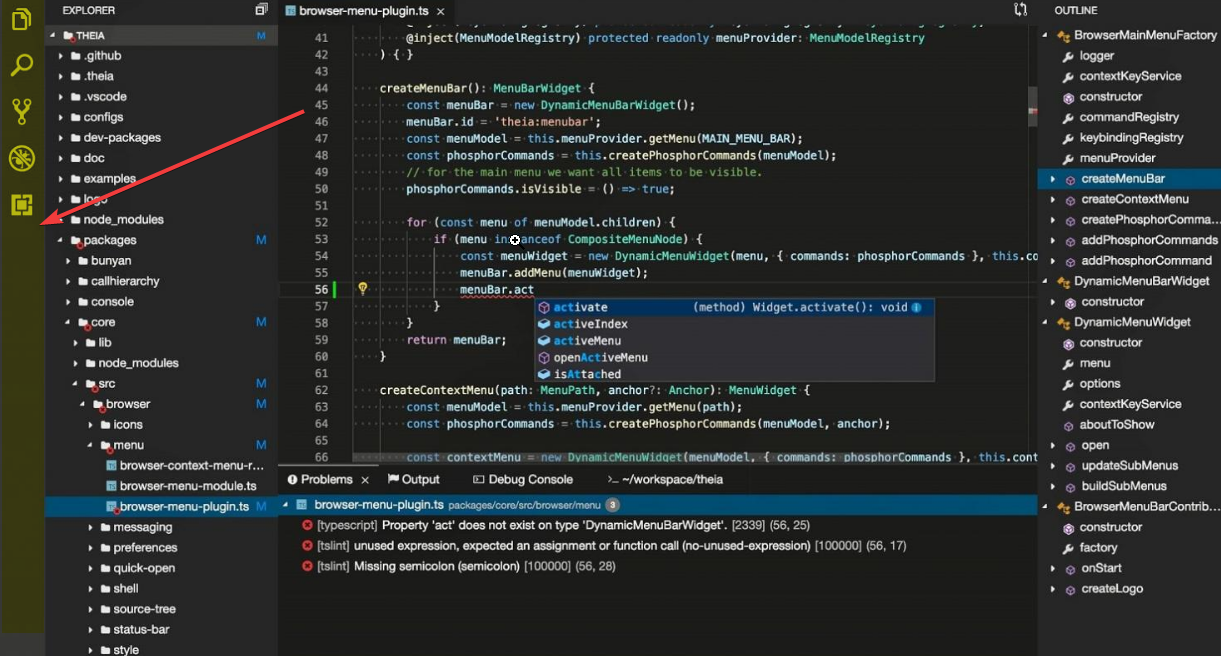Select the Missing semicolon problem row
Image resolution: width=1221 pixels, height=656 pixels.
(658, 566)
